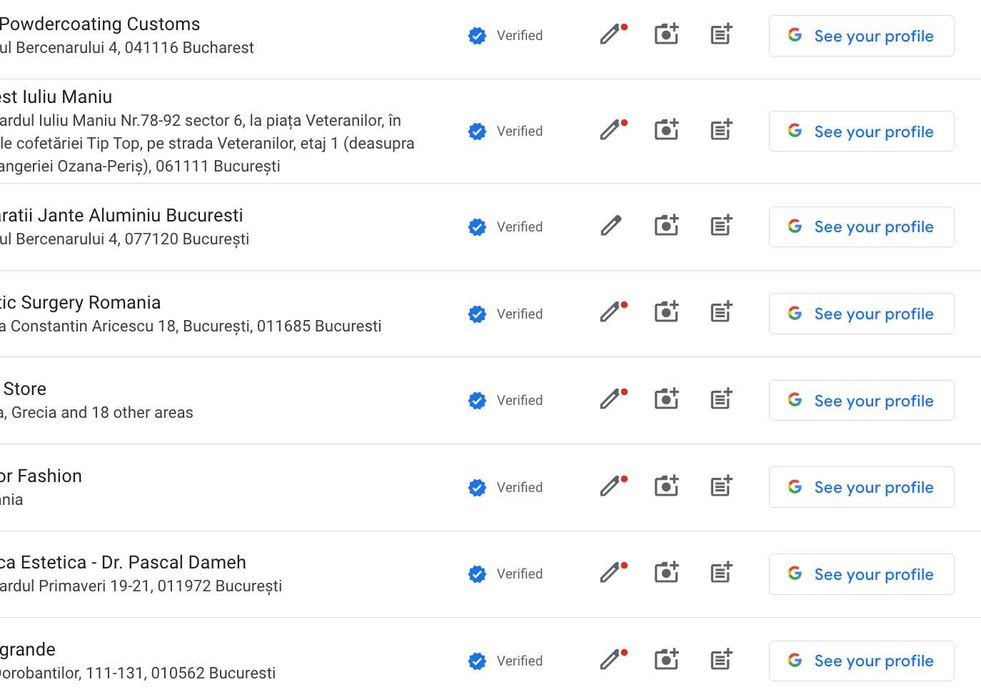The width and height of the screenshot is (981, 700).
Task: Create post for Dr. Pascal Dameh listing
Action: [721, 574]
